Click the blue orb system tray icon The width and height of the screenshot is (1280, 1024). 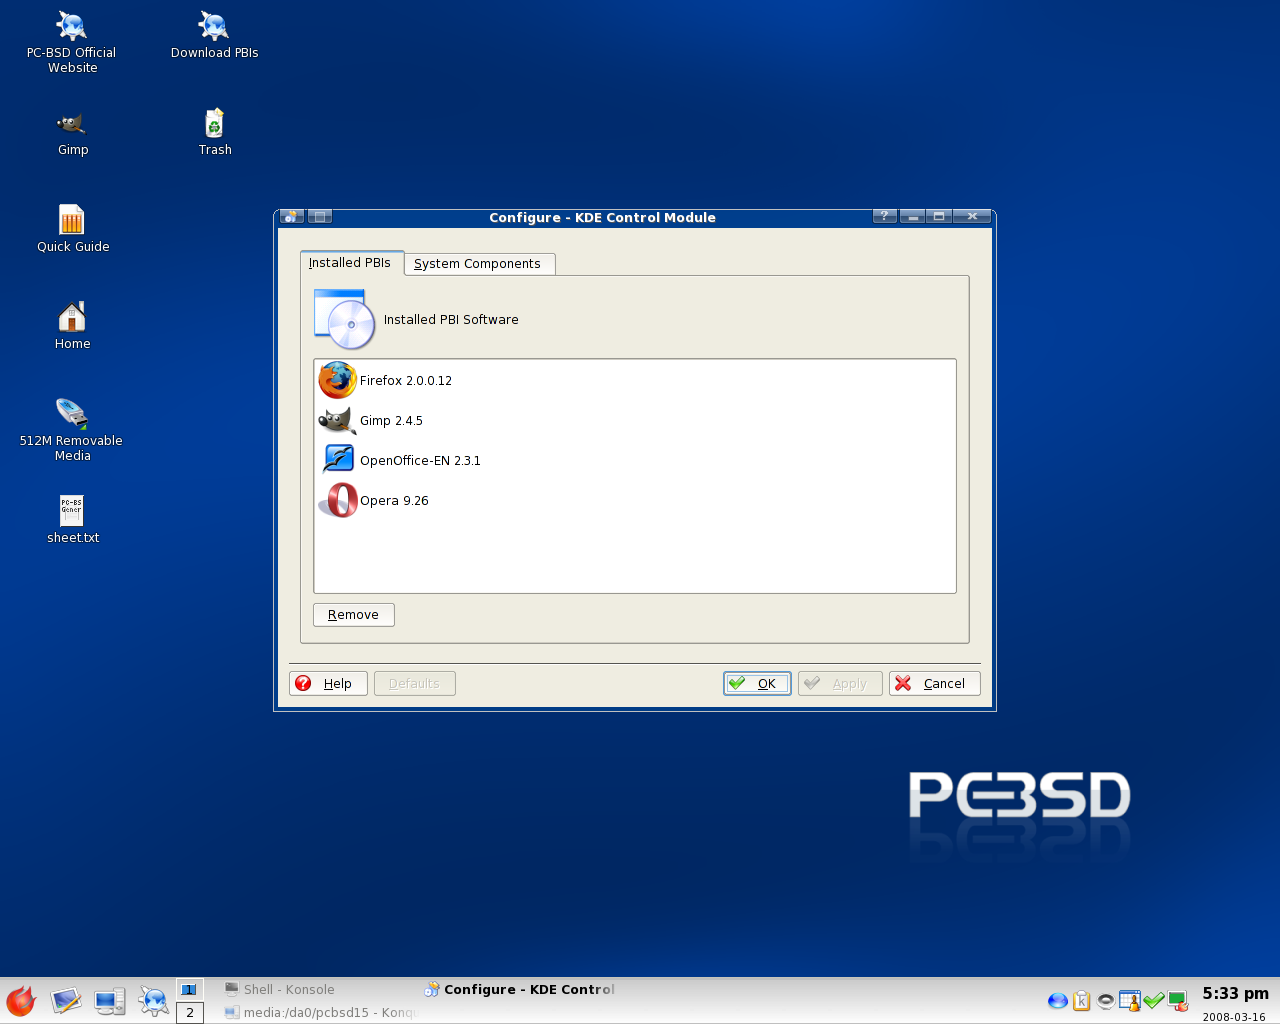point(1057,1001)
